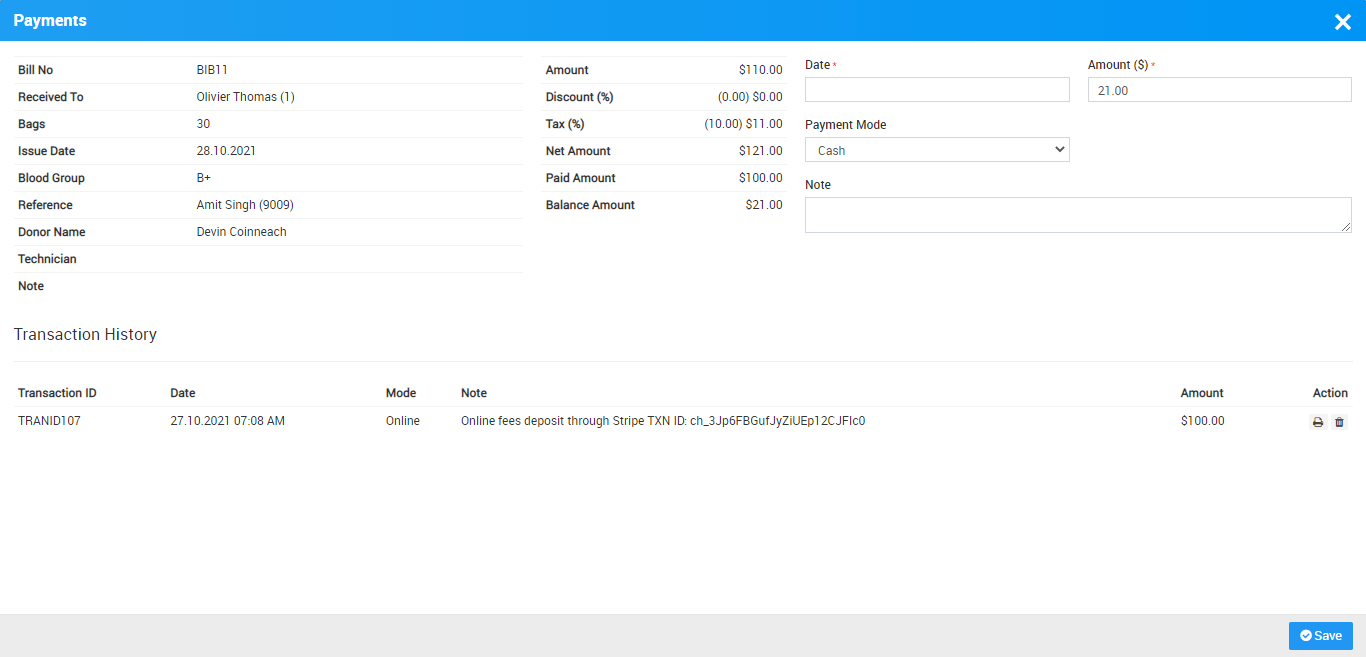Viewport: 1366px width, 657px height.
Task: Click the $121.00 net amount
Action: coord(761,151)
